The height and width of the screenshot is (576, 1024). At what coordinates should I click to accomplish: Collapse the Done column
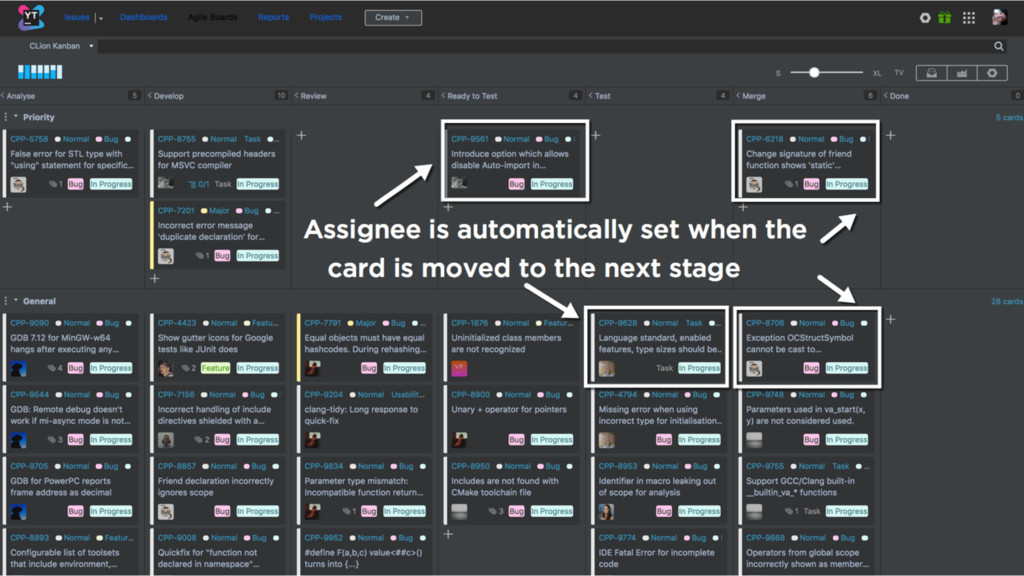point(886,95)
